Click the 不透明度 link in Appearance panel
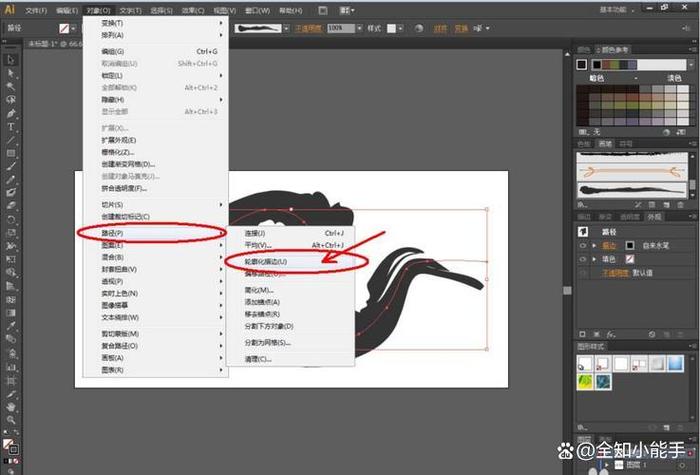The height and width of the screenshot is (475, 700). 615,273
